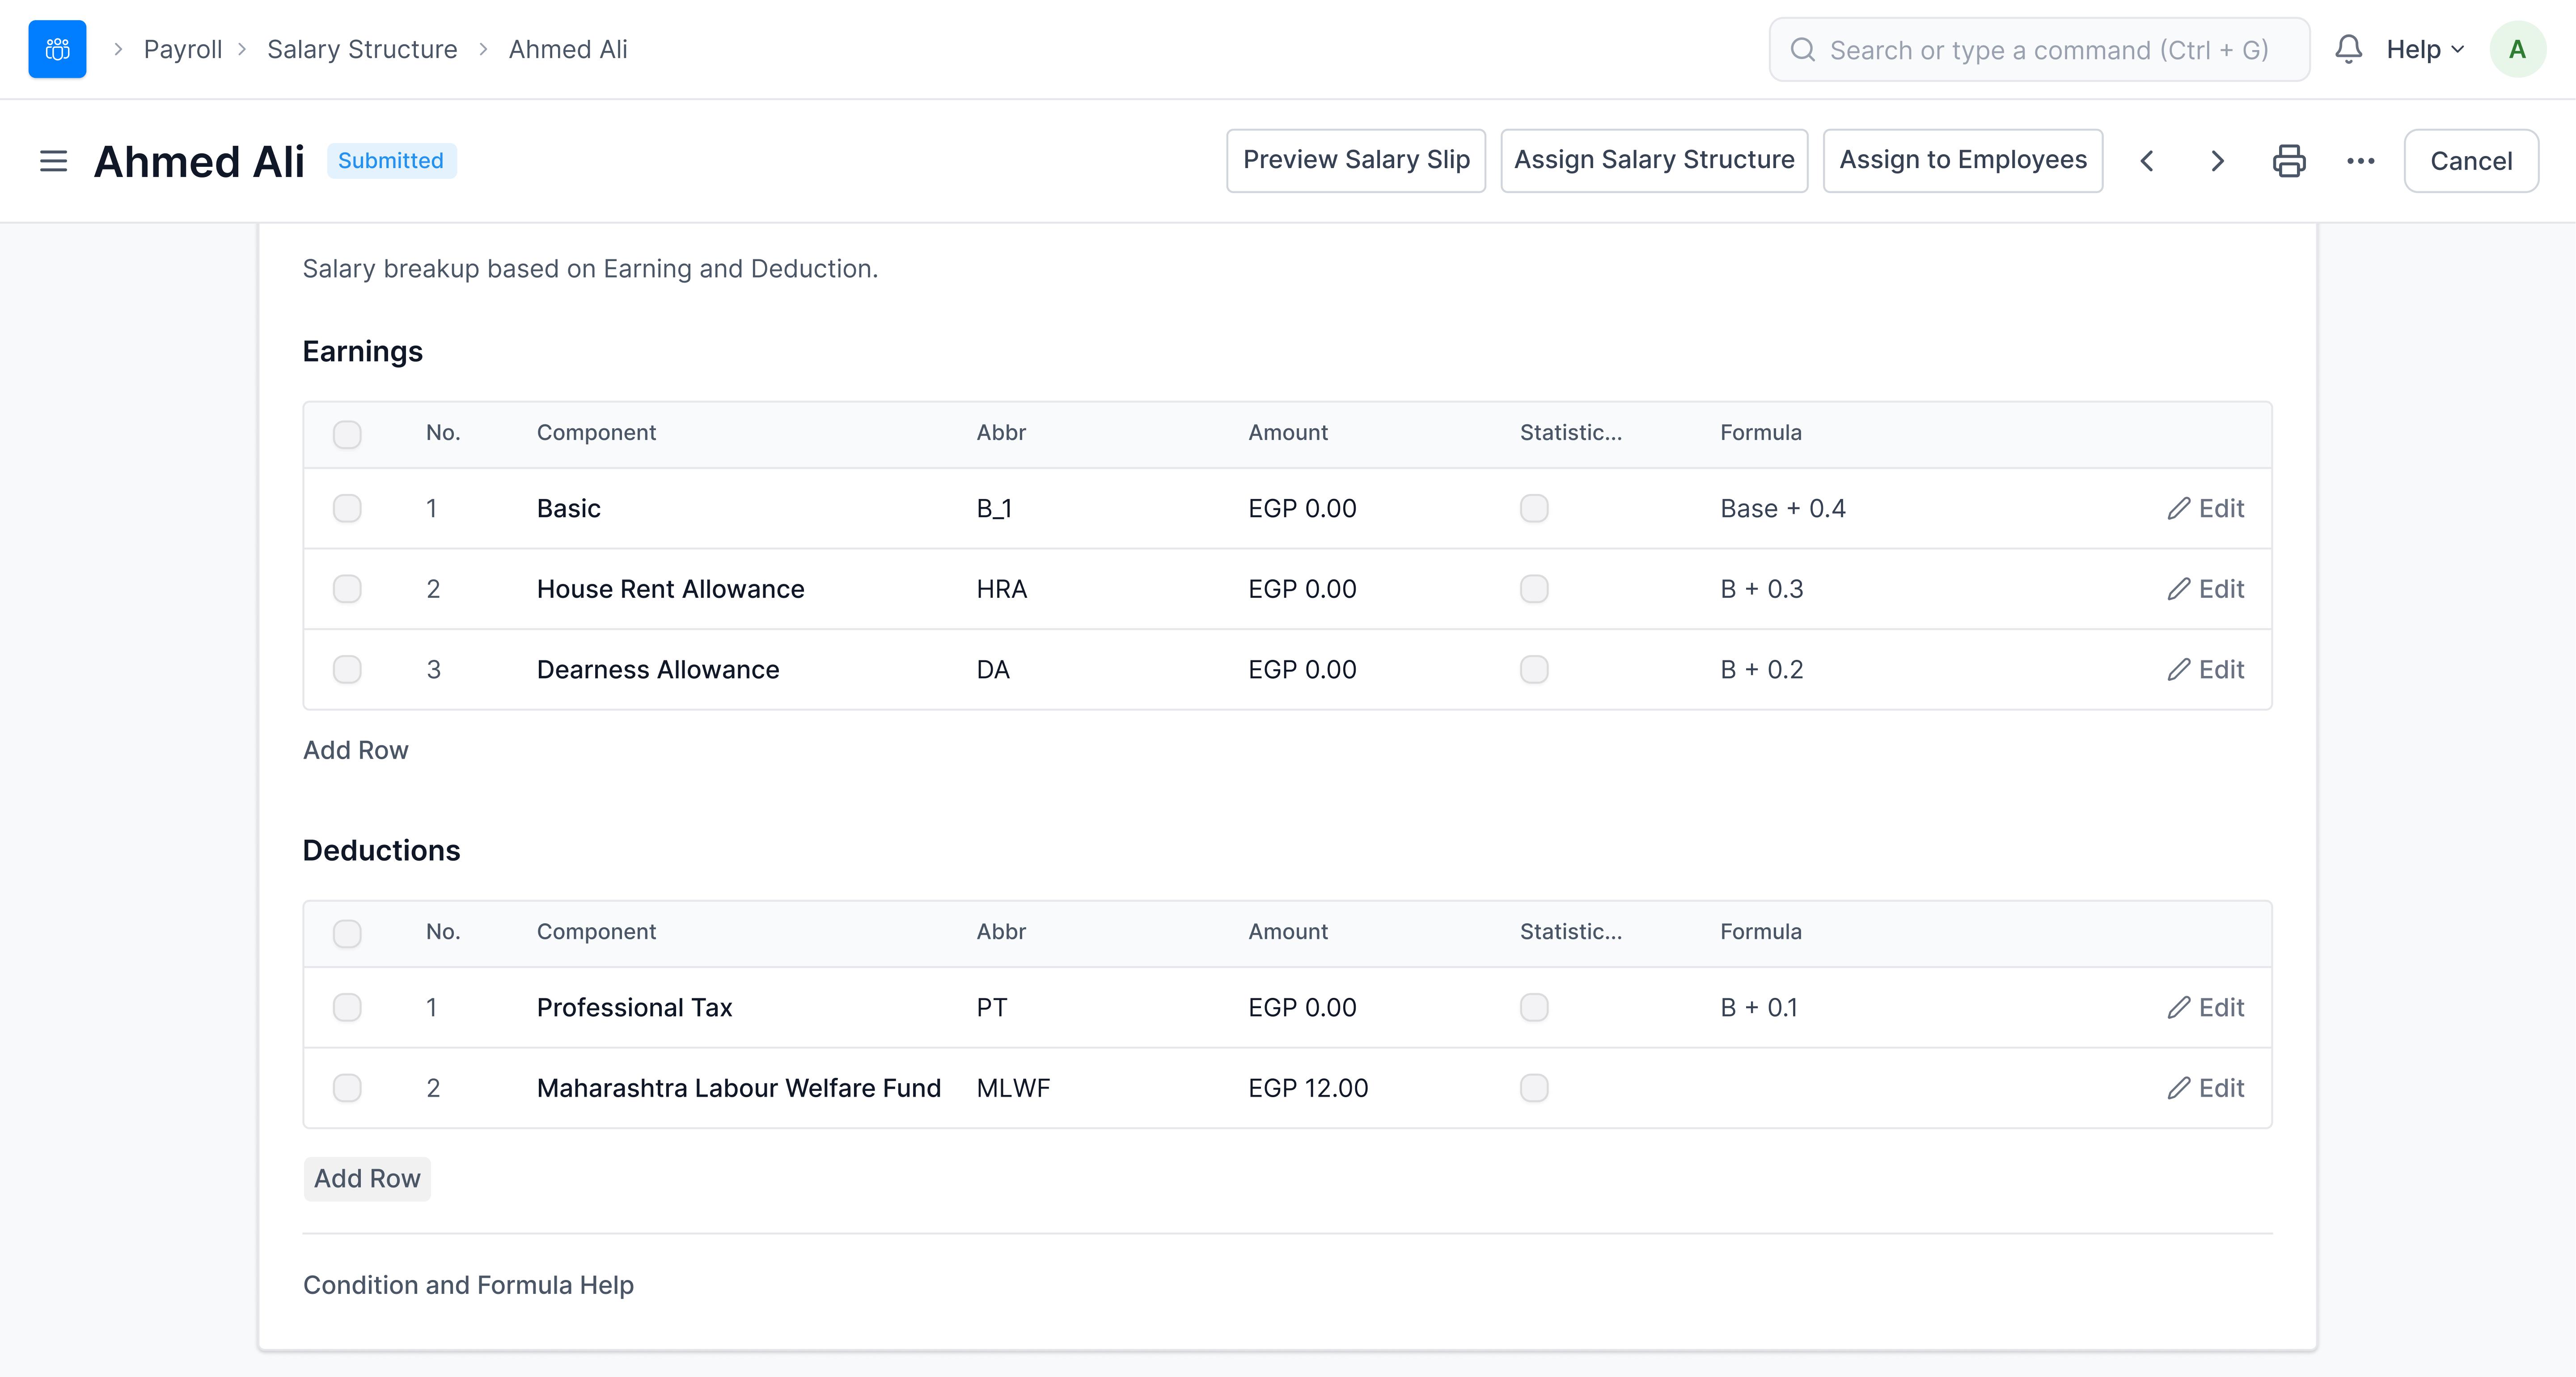The width and height of the screenshot is (2576, 1377).
Task: Open the HR app home icon
Action: (57, 49)
